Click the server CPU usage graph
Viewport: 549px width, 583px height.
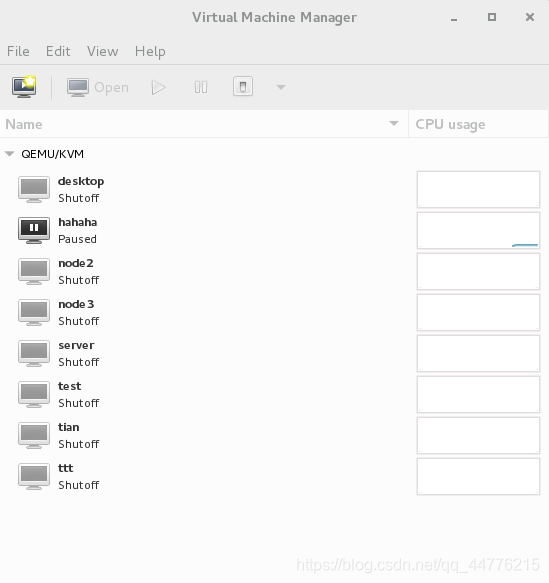tap(478, 354)
